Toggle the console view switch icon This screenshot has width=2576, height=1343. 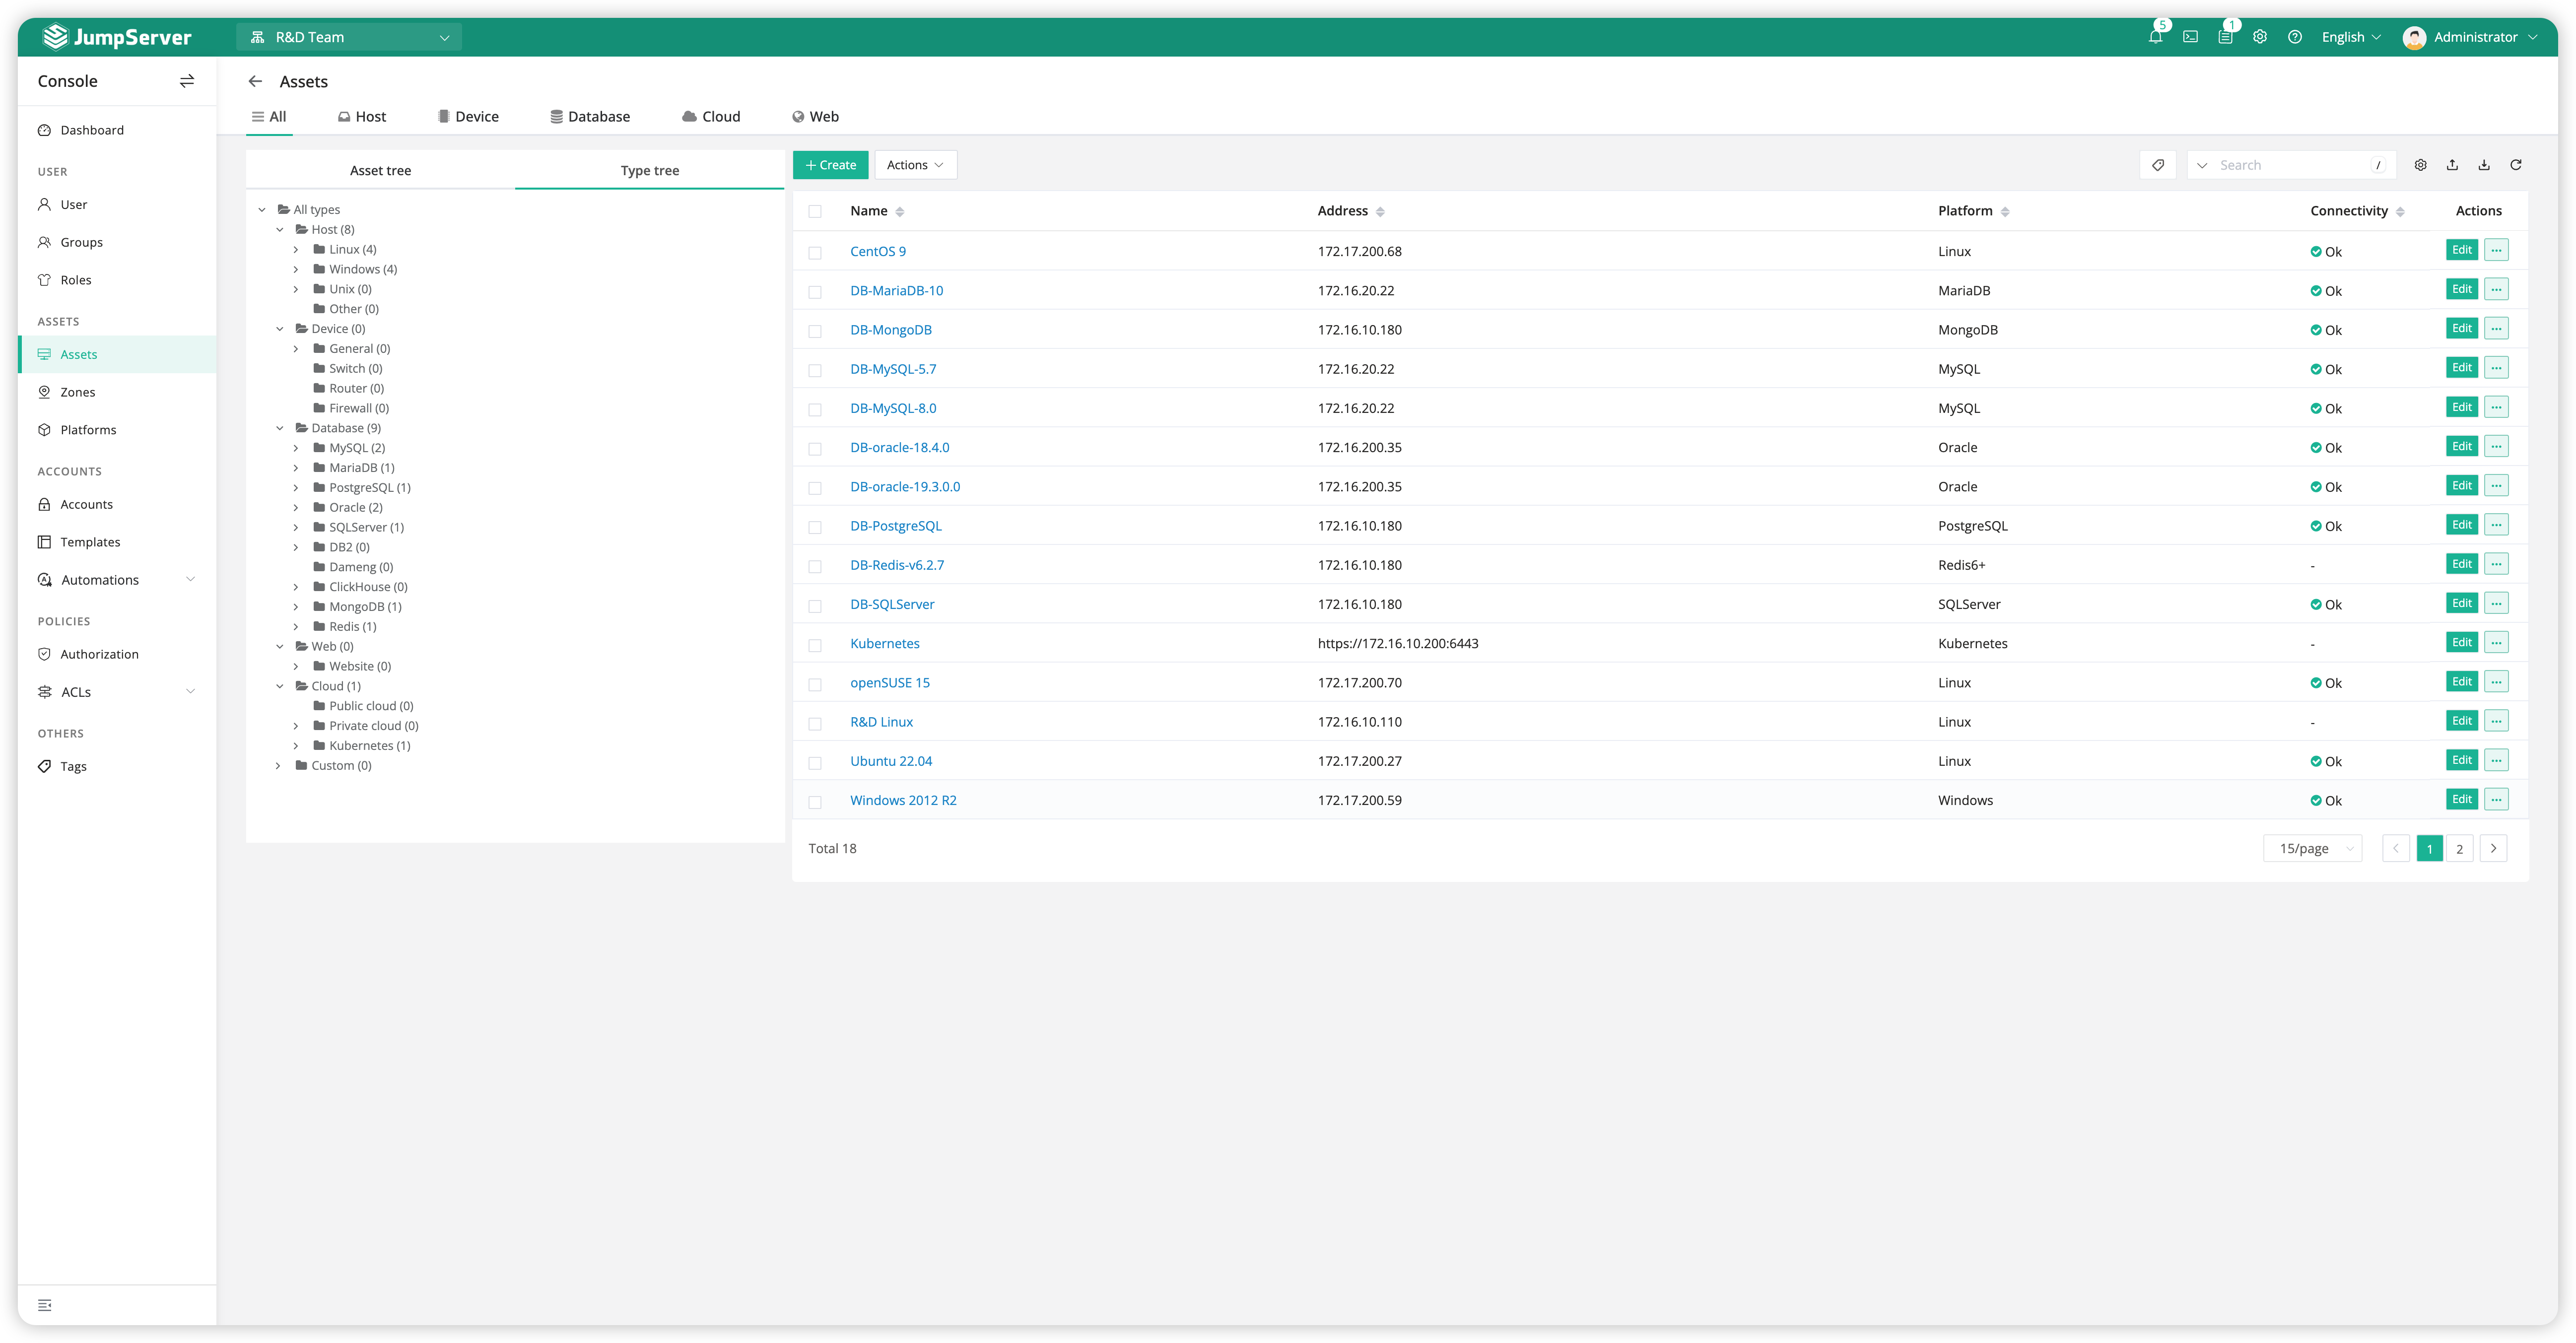coord(187,81)
